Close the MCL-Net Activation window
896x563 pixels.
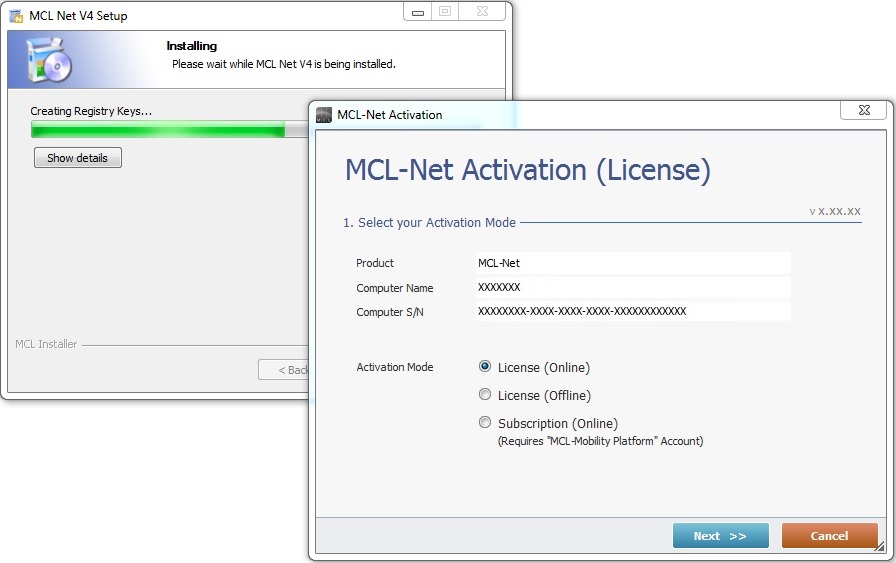click(864, 110)
